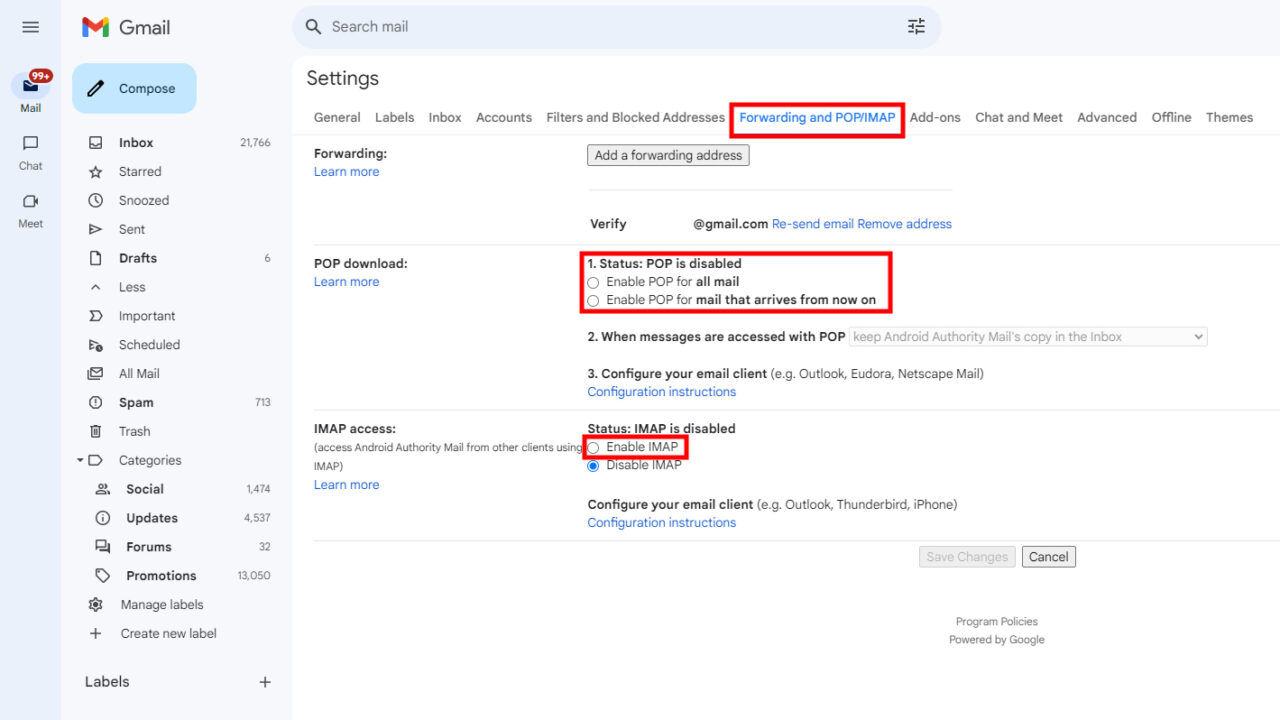Switch to the Accounts settings tab
Image resolution: width=1280 pixels, height=720 pixels.
(x=504, y=117)
